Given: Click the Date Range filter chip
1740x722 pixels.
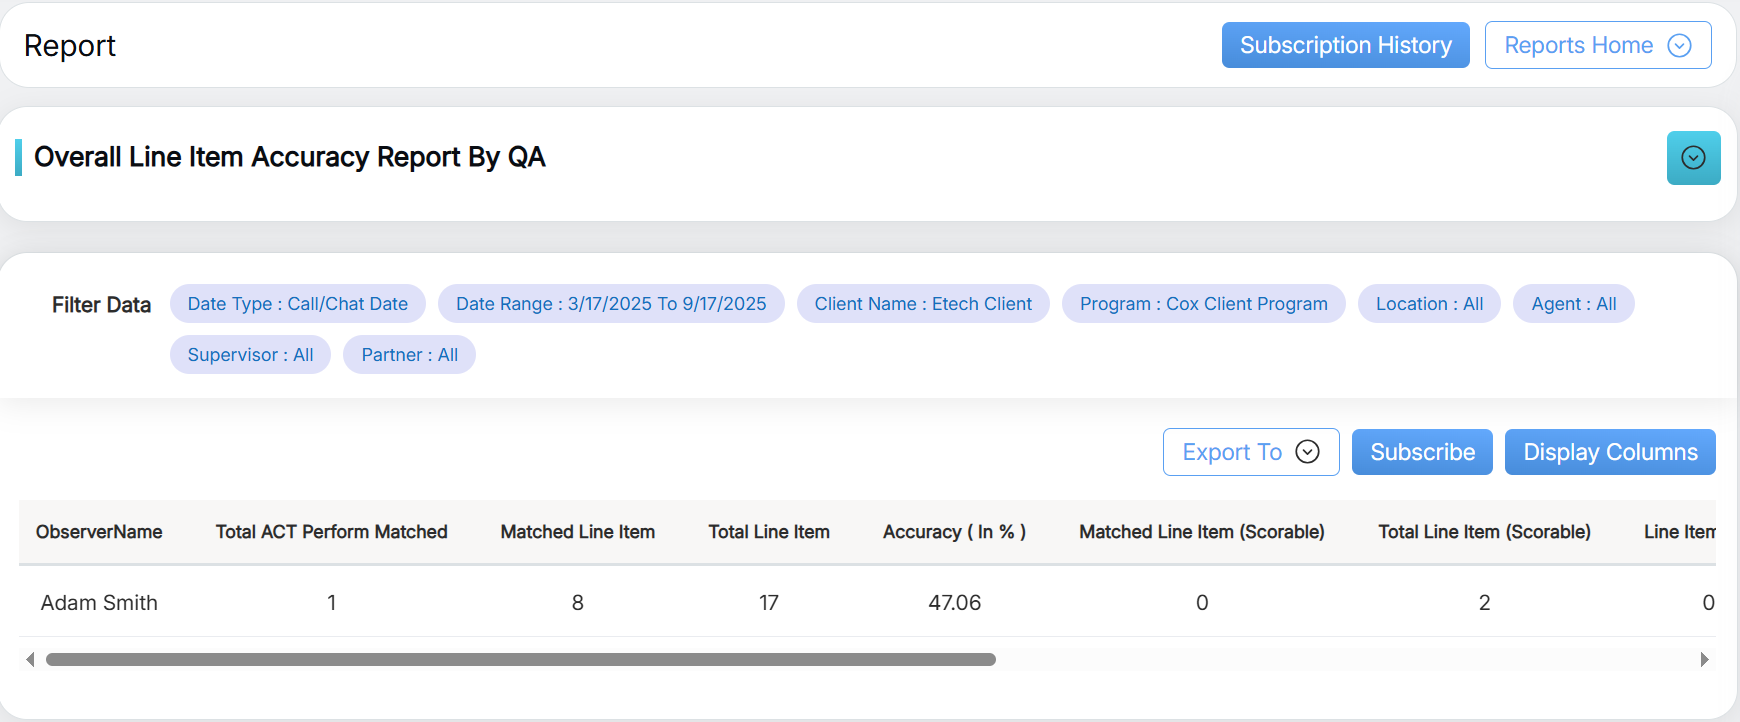Looking at the screenshot, I should click(611, 304).
